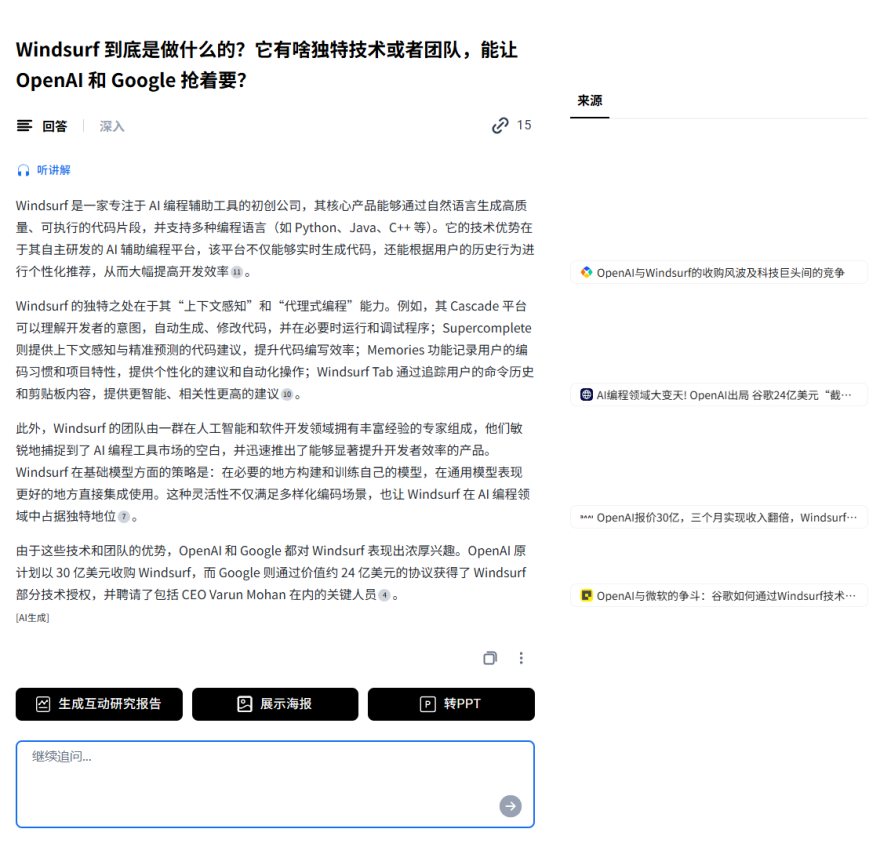Click the [AI生成] label
Image resolution: width=895 pixels, height=847 pixels.
point(33,618)
